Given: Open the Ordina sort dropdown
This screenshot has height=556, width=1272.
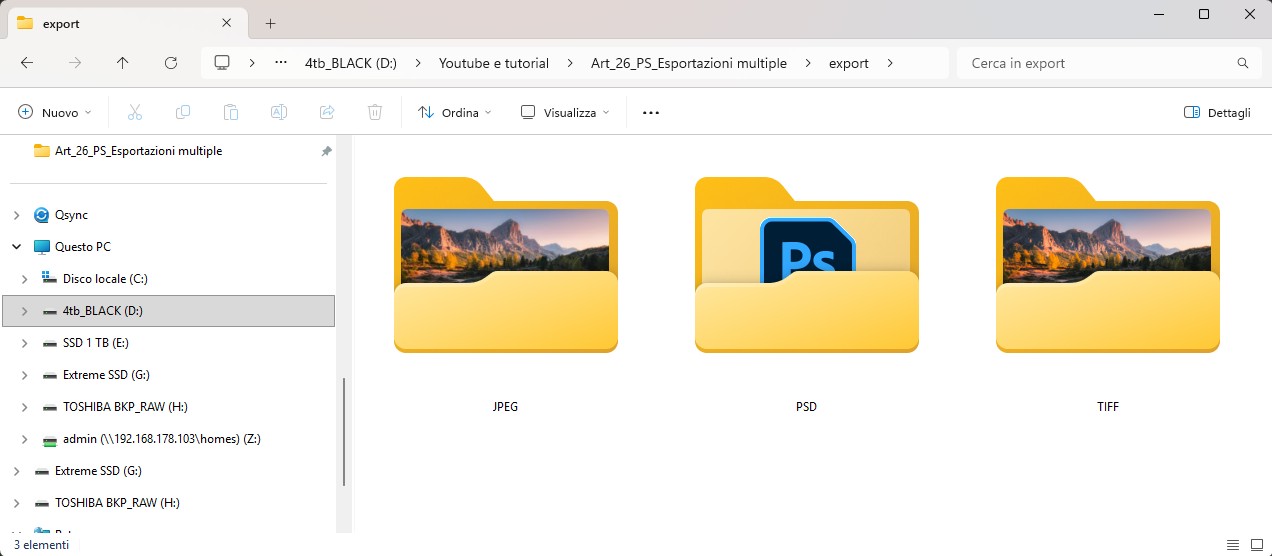Looking at the screenshot, I should pyautogui.click(x=455, y=113).
